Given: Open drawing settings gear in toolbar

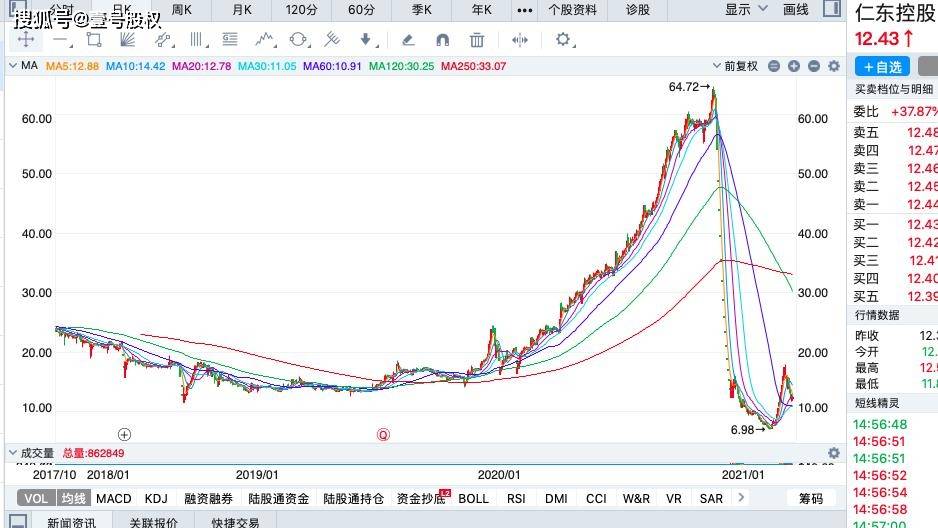Looking at the screenshot, I should [x=563, y=40].
